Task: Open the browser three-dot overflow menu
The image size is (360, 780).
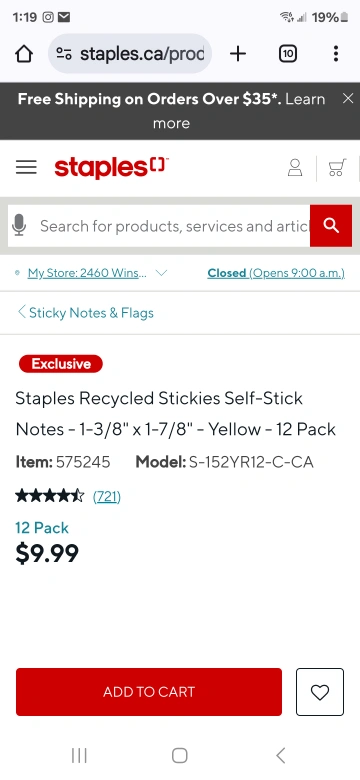Action: point(336,54)
